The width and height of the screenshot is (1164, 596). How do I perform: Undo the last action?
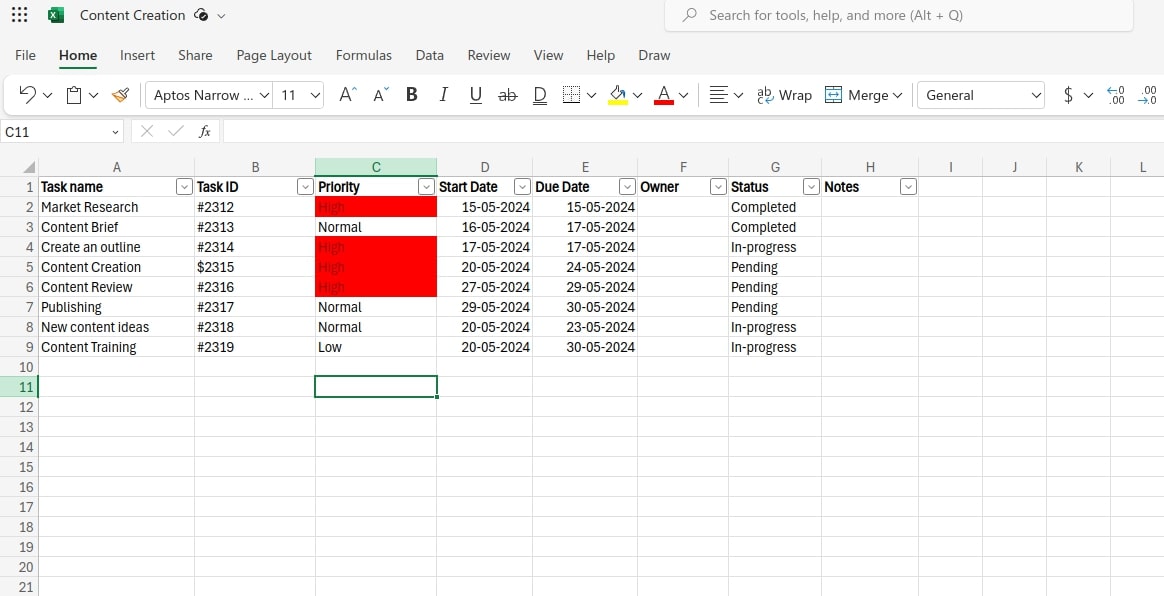tap(27, 95)
